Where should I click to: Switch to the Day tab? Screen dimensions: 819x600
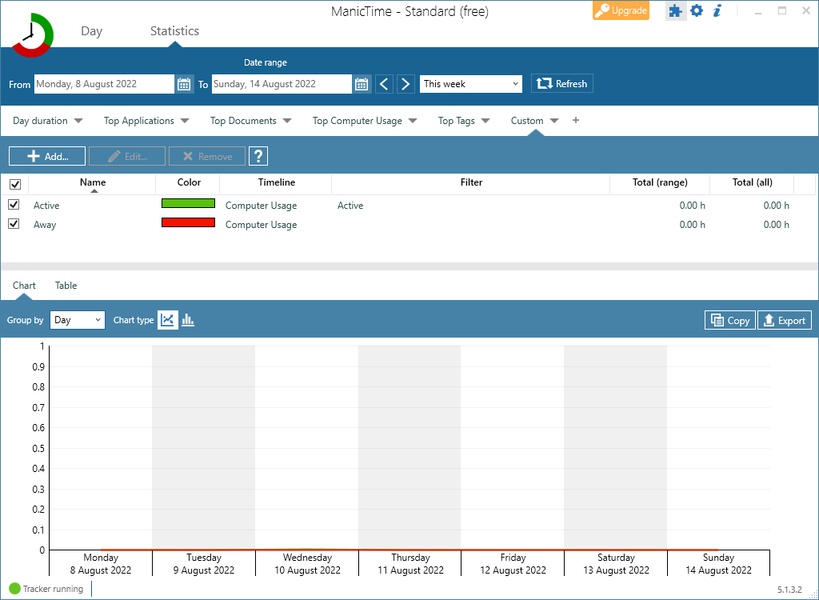91,31
